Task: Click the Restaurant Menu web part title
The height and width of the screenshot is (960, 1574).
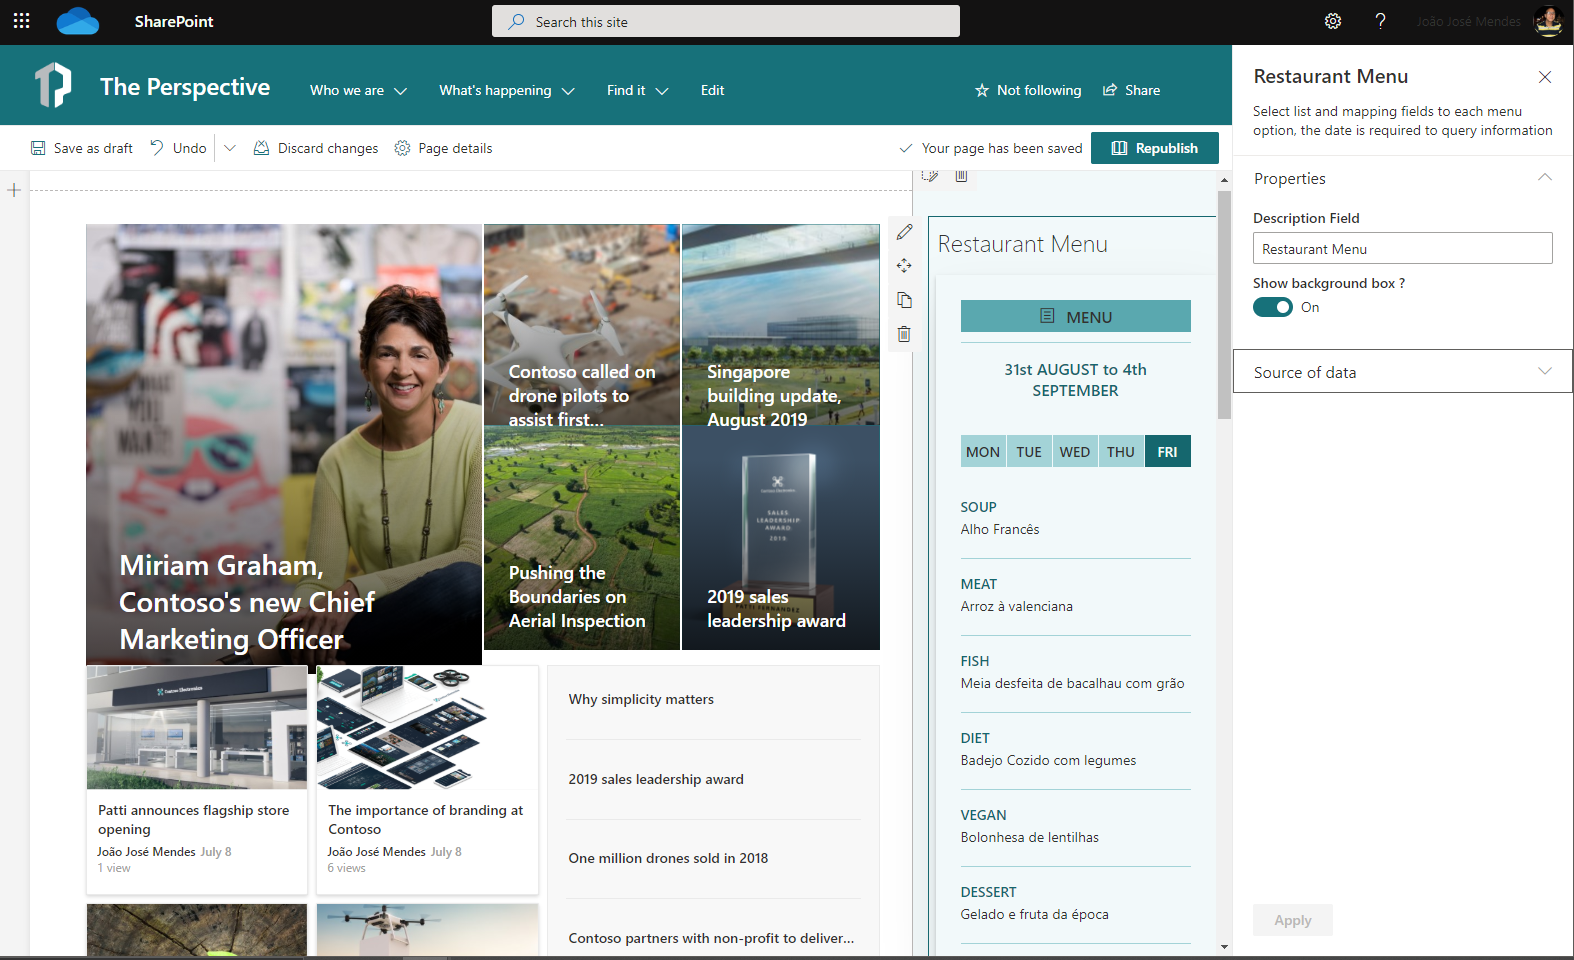Action: tap(1023, 244)
